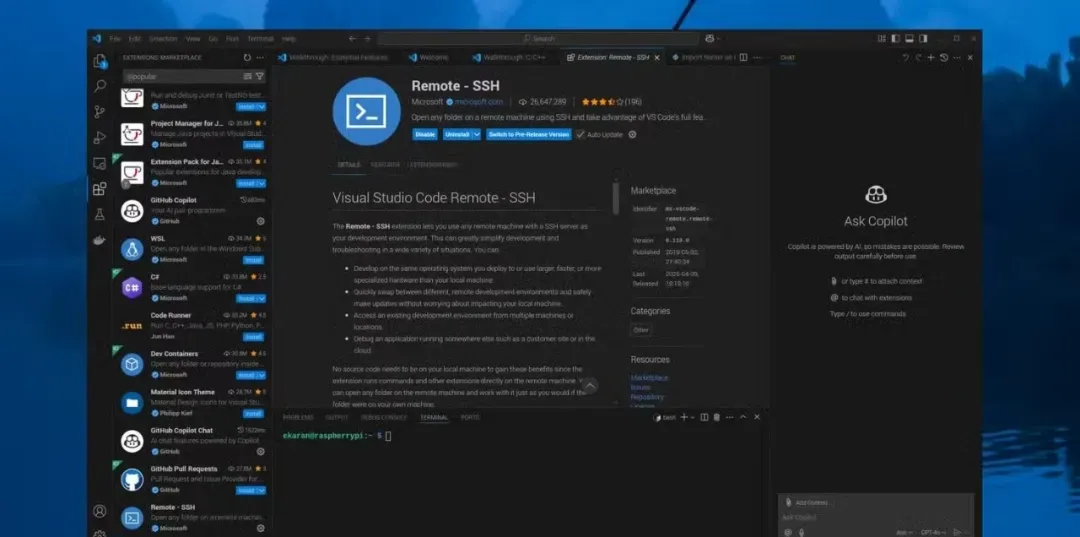Open the Welcome editor tab

coord(433,58)
